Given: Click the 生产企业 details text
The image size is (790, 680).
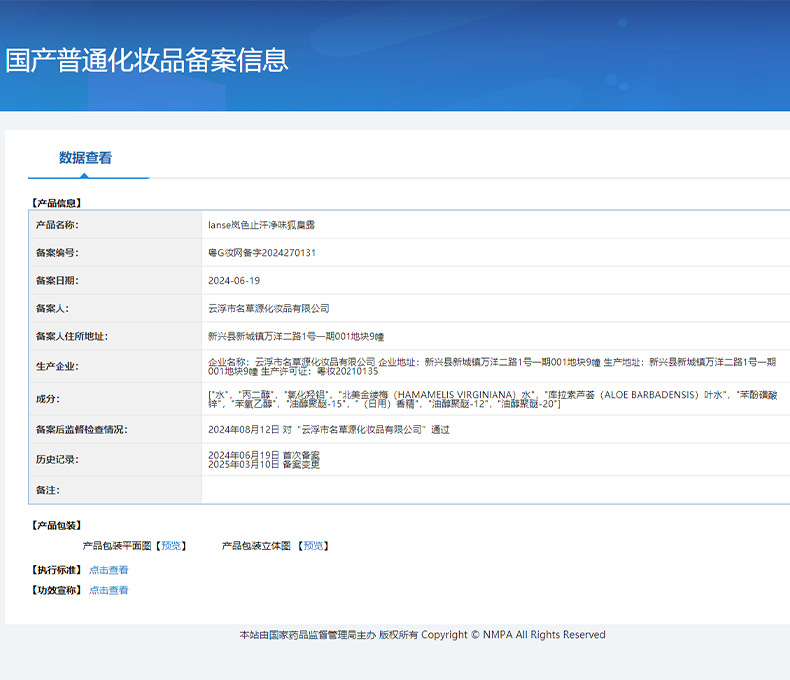Looking at the screenshot, I should coord(492,366).
